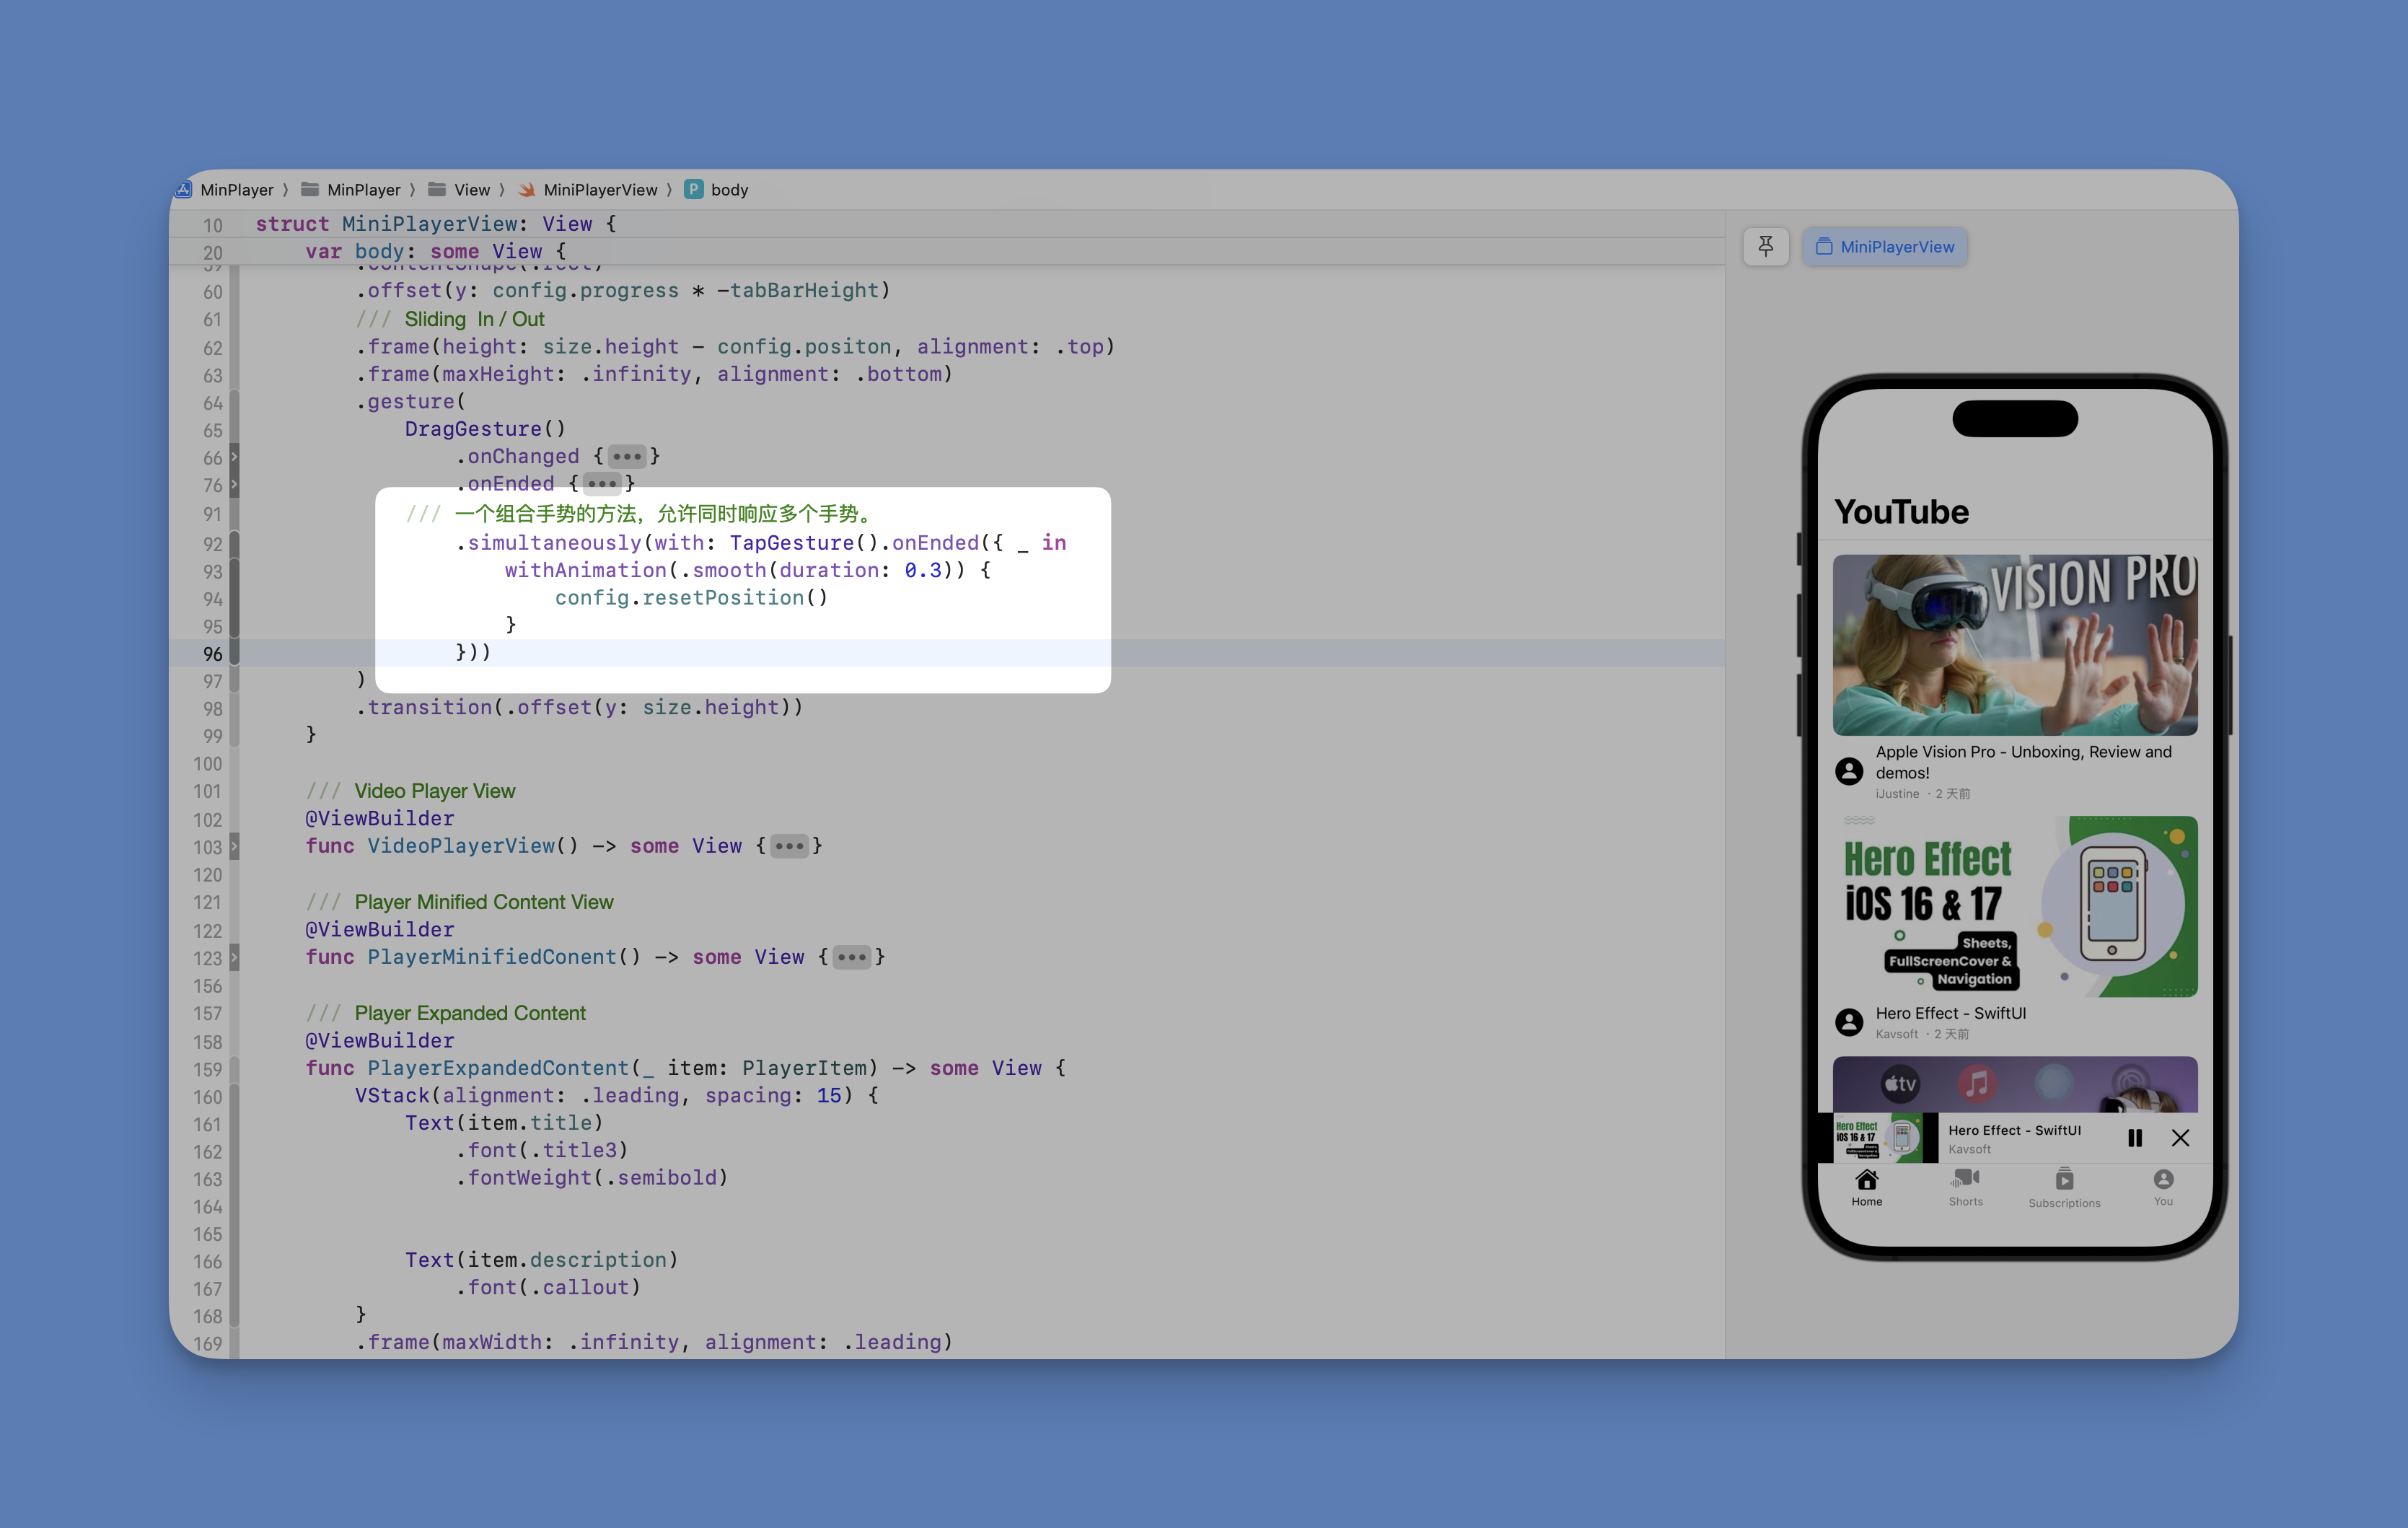
Task: Click Player Minified Content View comment
Action: click(460, 902)
